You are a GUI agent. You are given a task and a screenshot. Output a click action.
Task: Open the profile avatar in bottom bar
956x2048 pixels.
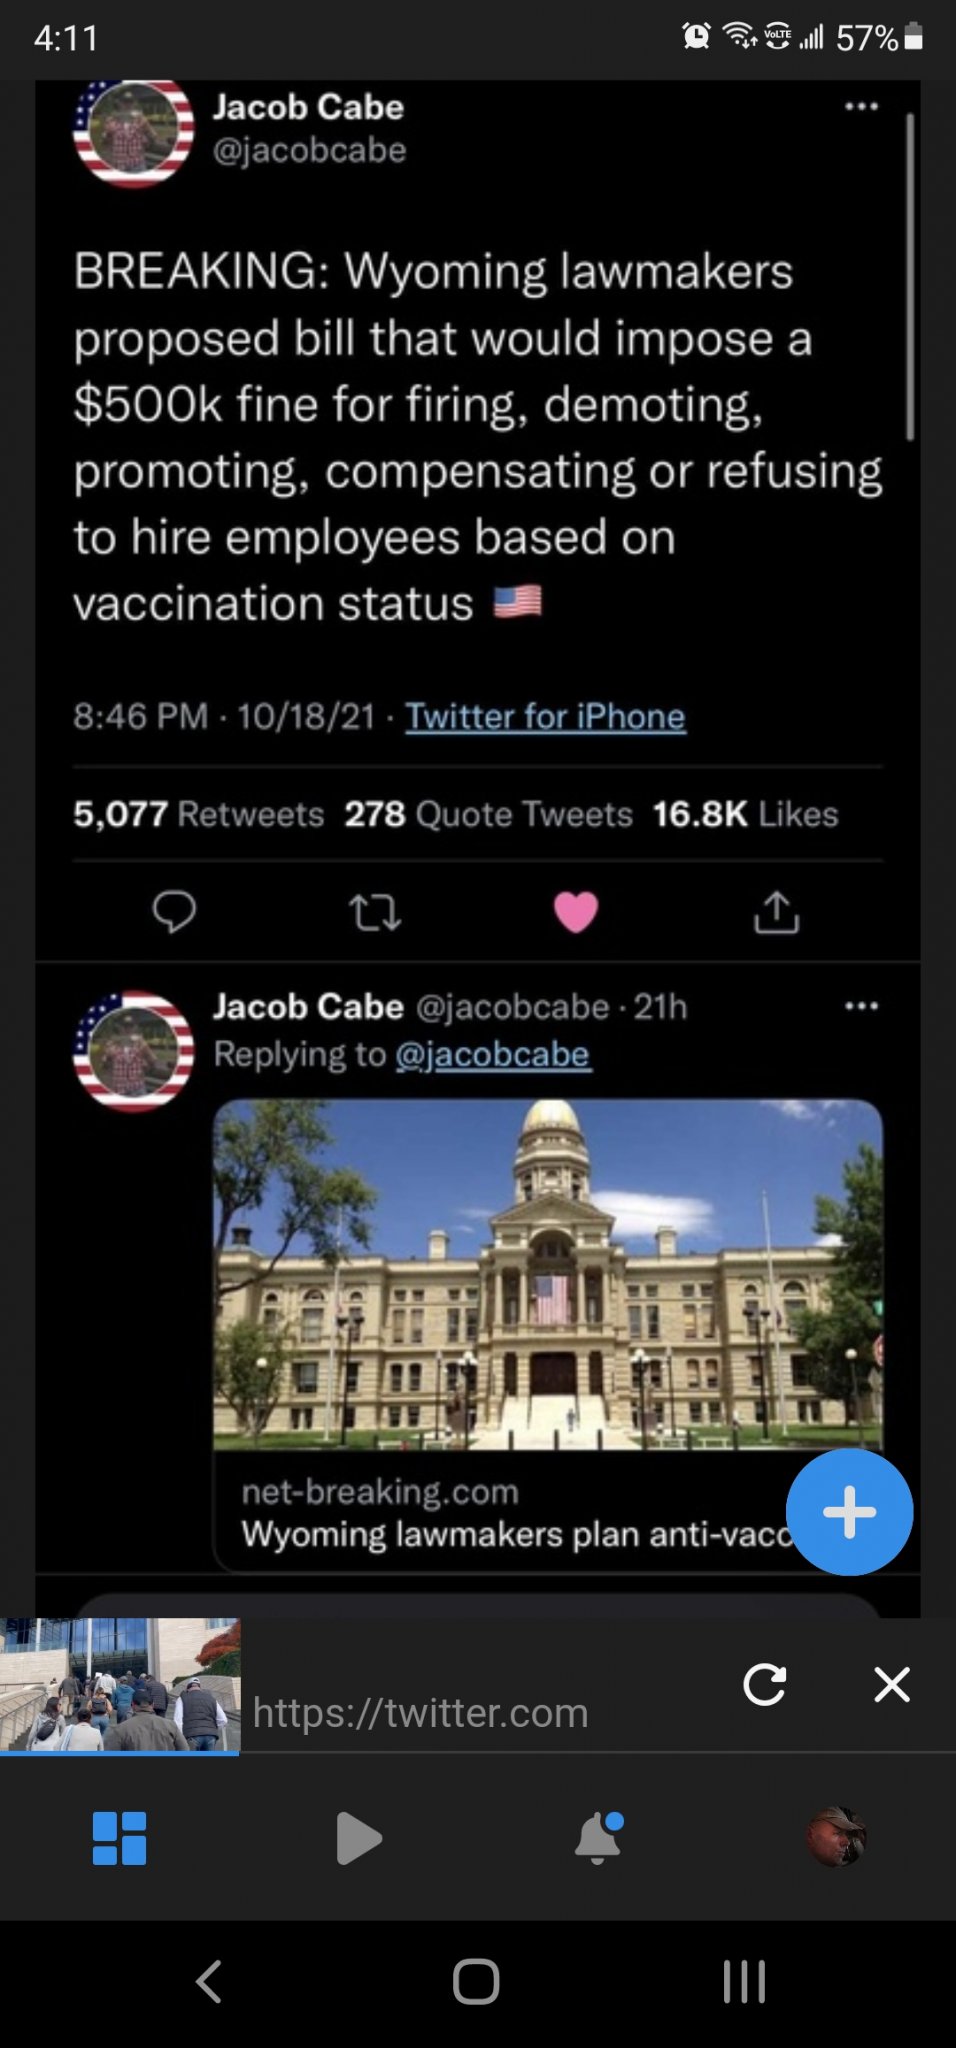836,1837
